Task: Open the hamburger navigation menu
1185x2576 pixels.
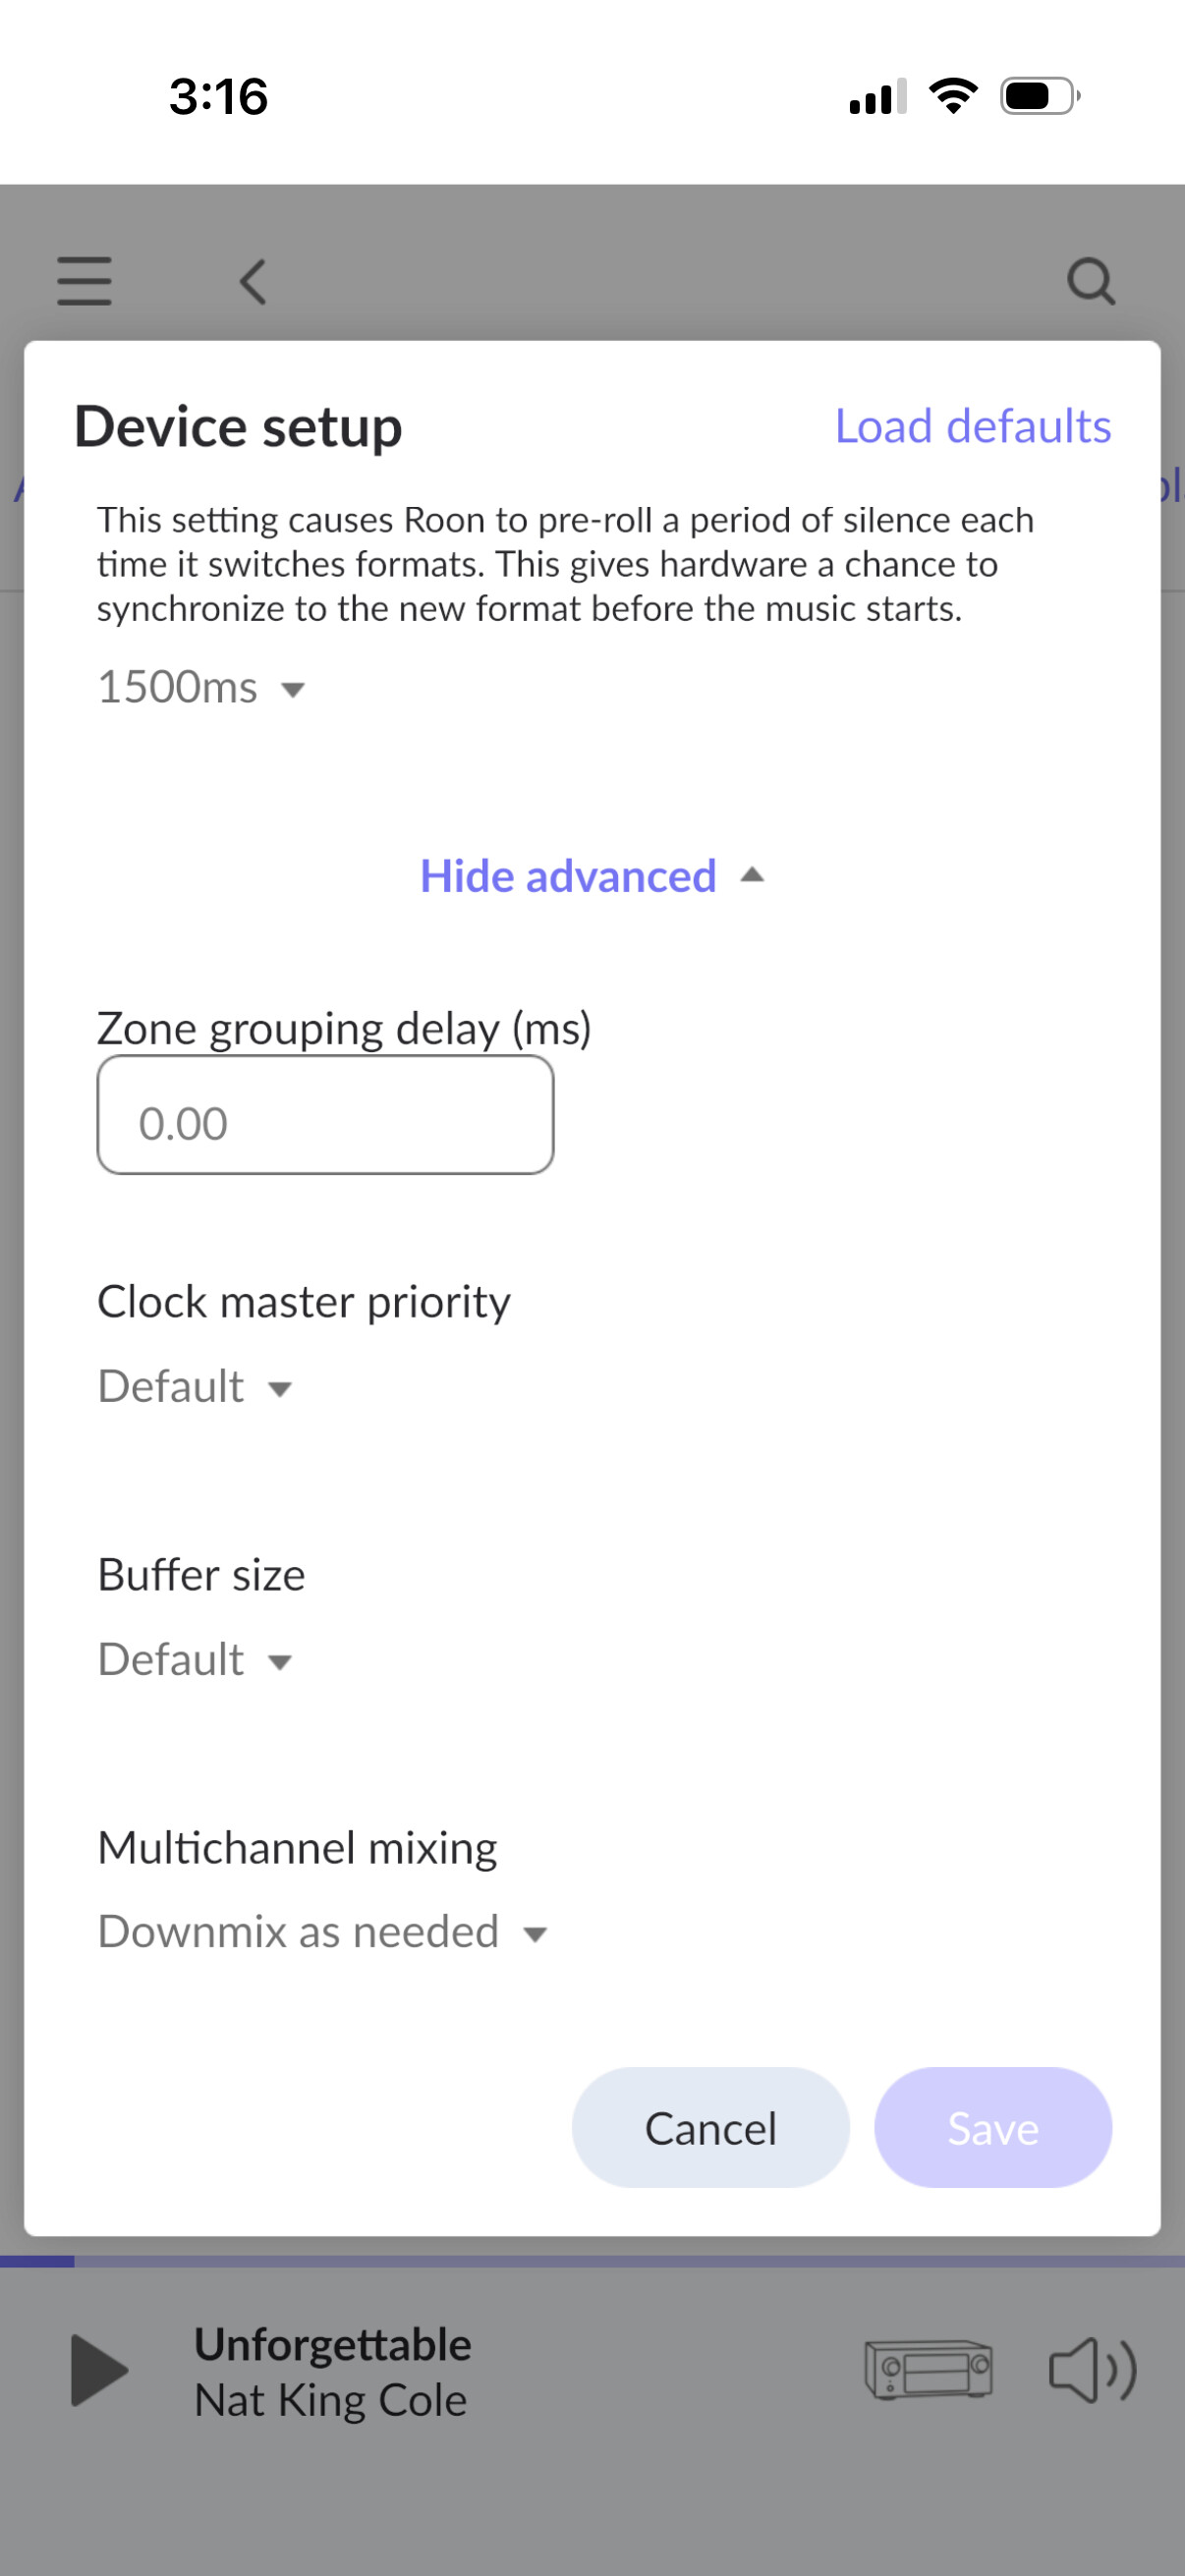Action: pos(84,281)
